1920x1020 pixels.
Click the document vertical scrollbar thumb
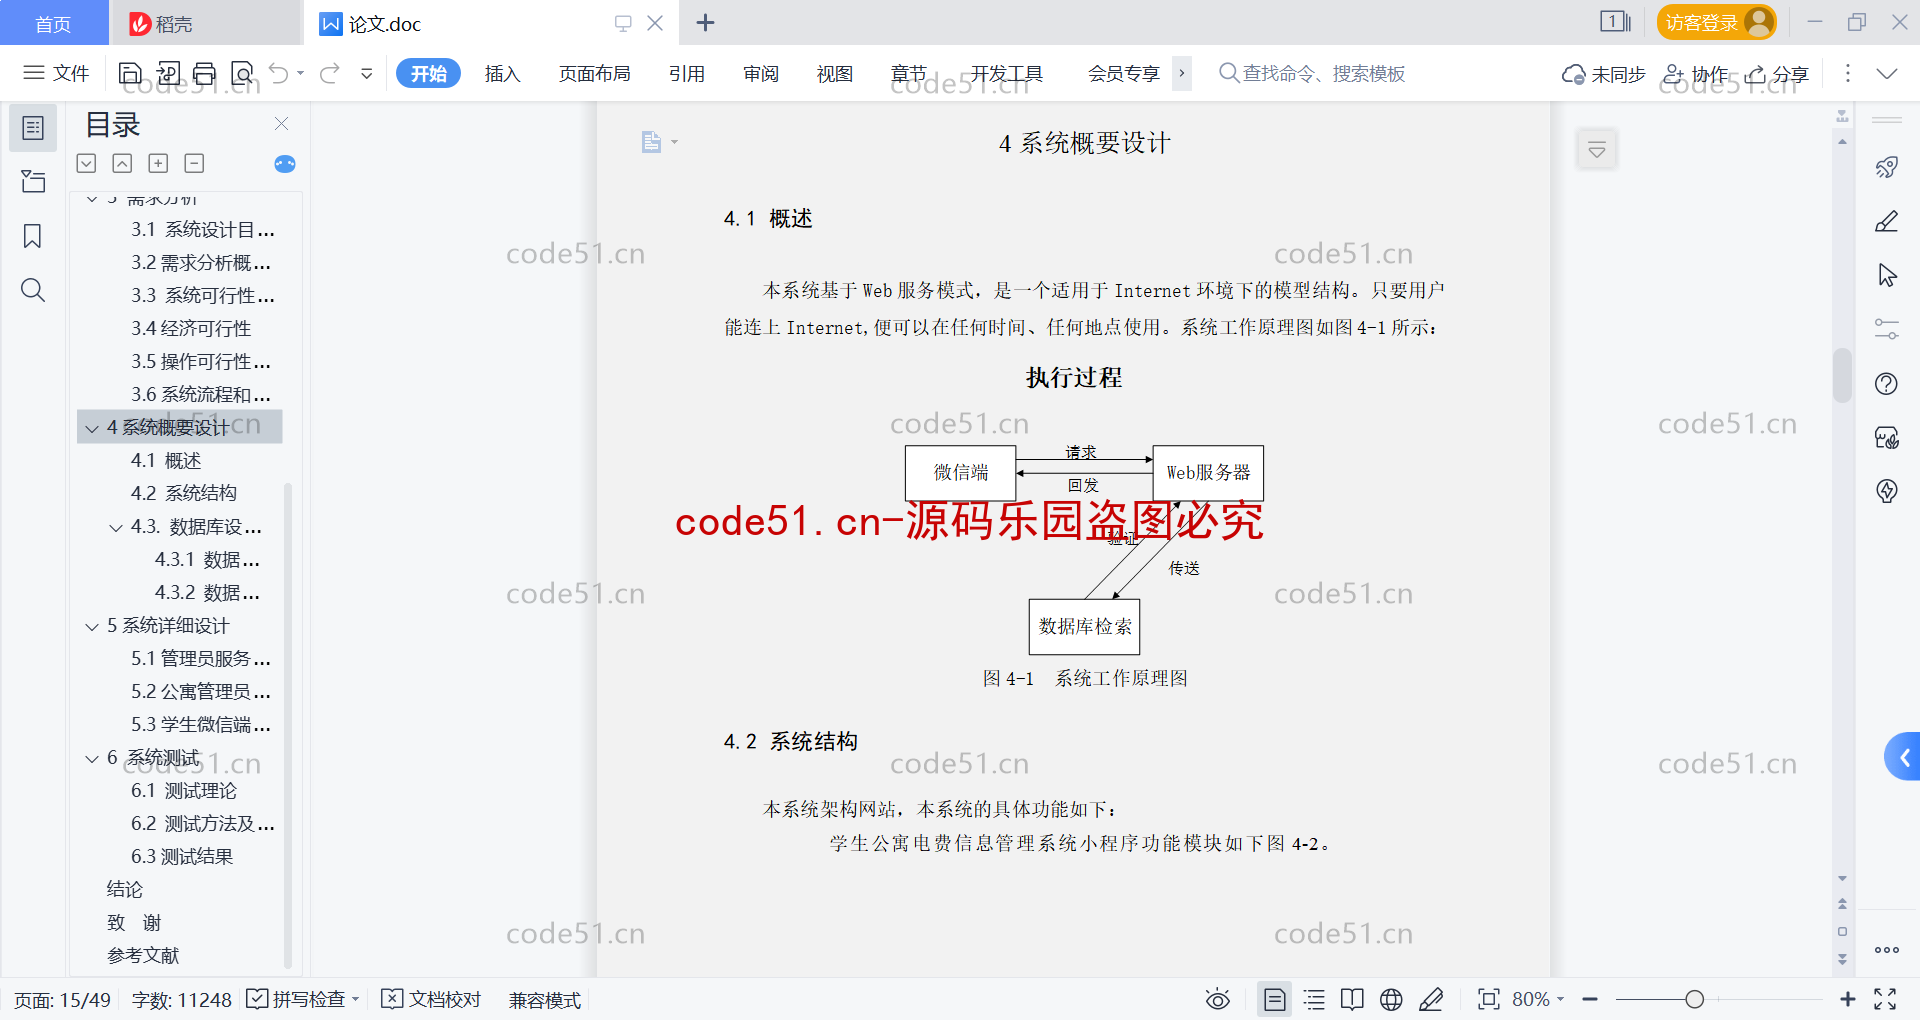[1842, 374]
